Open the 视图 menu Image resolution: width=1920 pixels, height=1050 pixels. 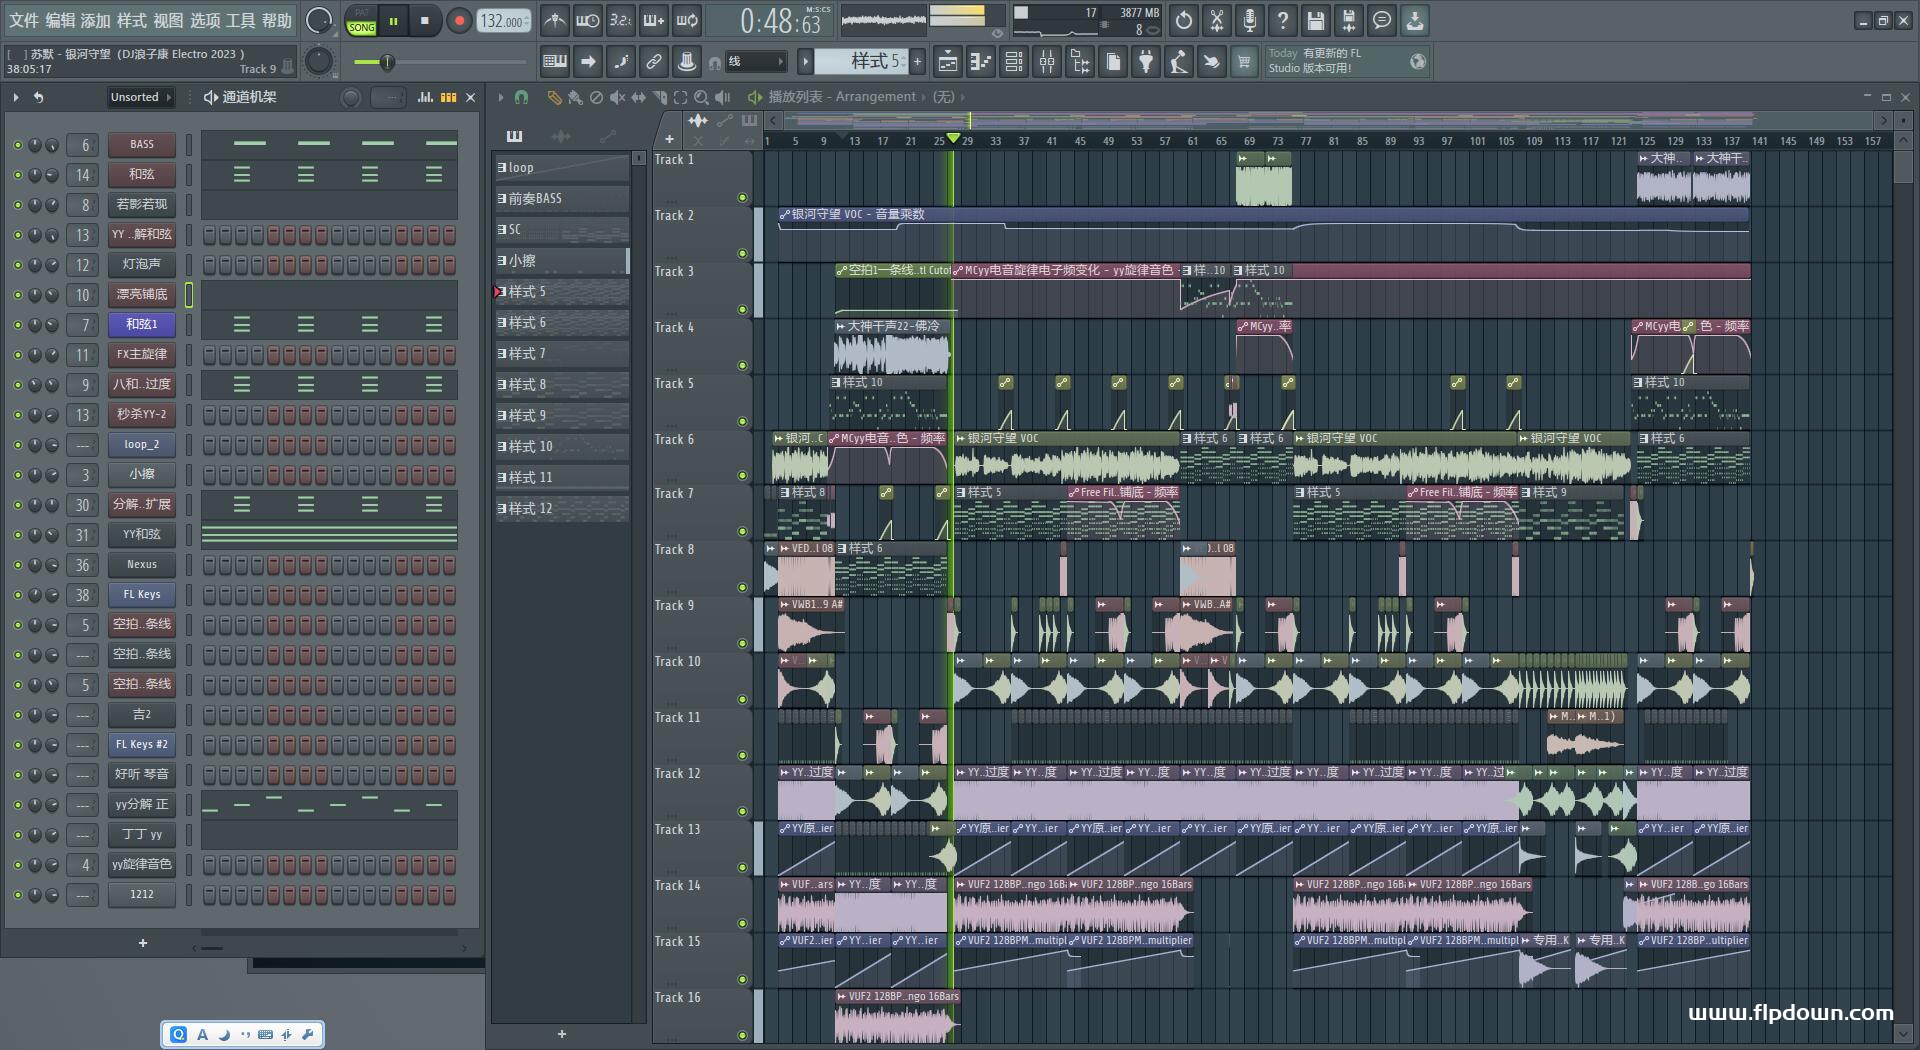pyautogui.click(x=168, y=20)
